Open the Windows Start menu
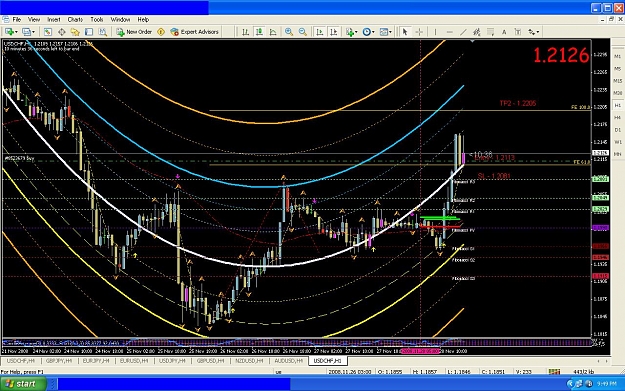Viewport: 625px width, 391px height. (x=23, y=384)
